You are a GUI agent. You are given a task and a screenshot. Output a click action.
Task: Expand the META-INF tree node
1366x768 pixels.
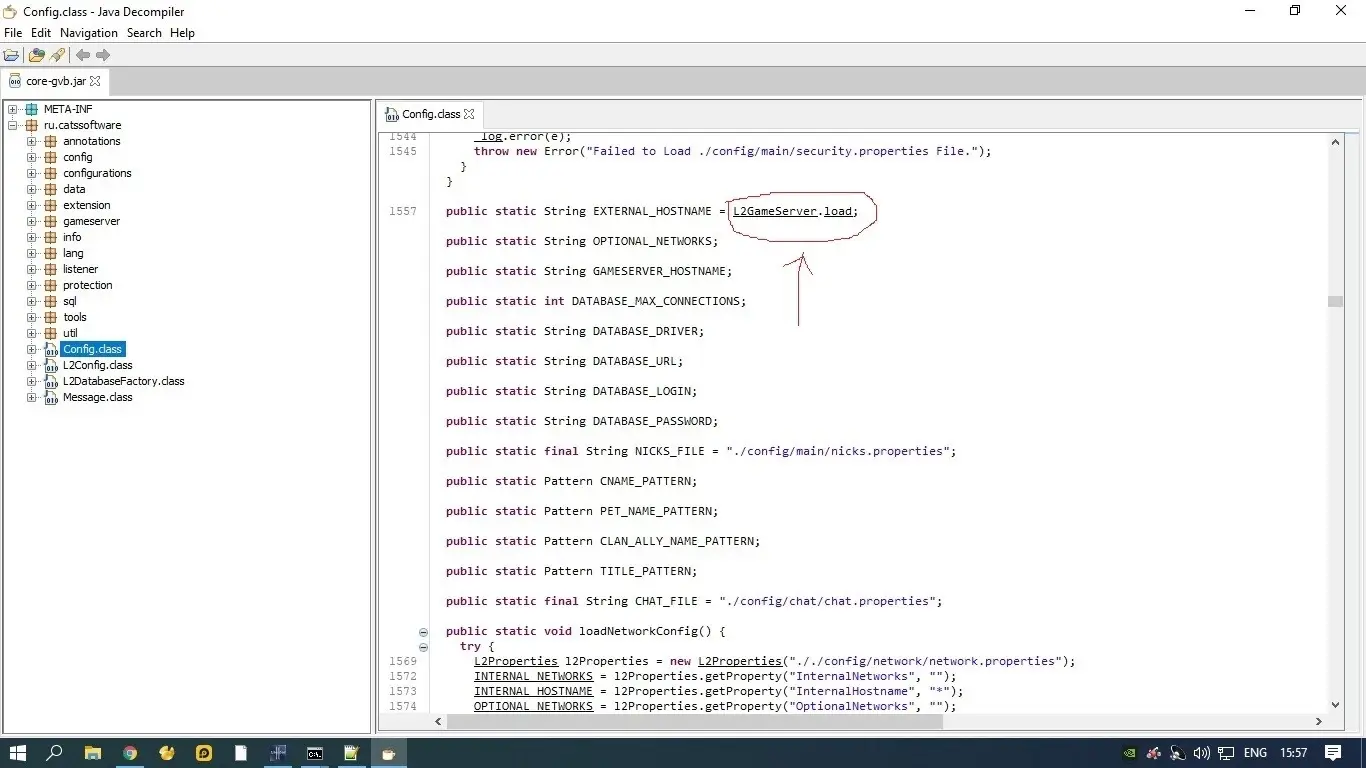click(13, 109)
